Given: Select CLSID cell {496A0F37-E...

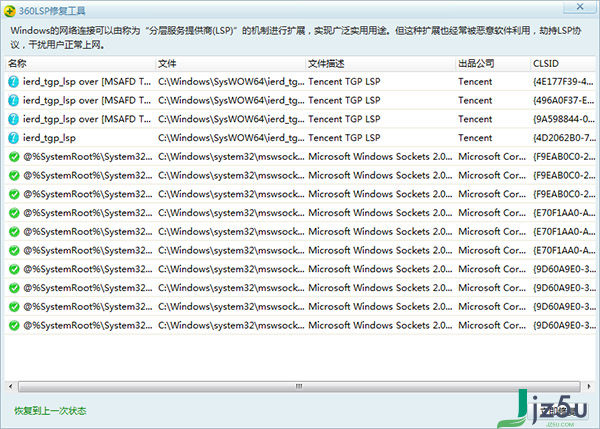Looking at the screenshot, I should (x=563, y=100).
